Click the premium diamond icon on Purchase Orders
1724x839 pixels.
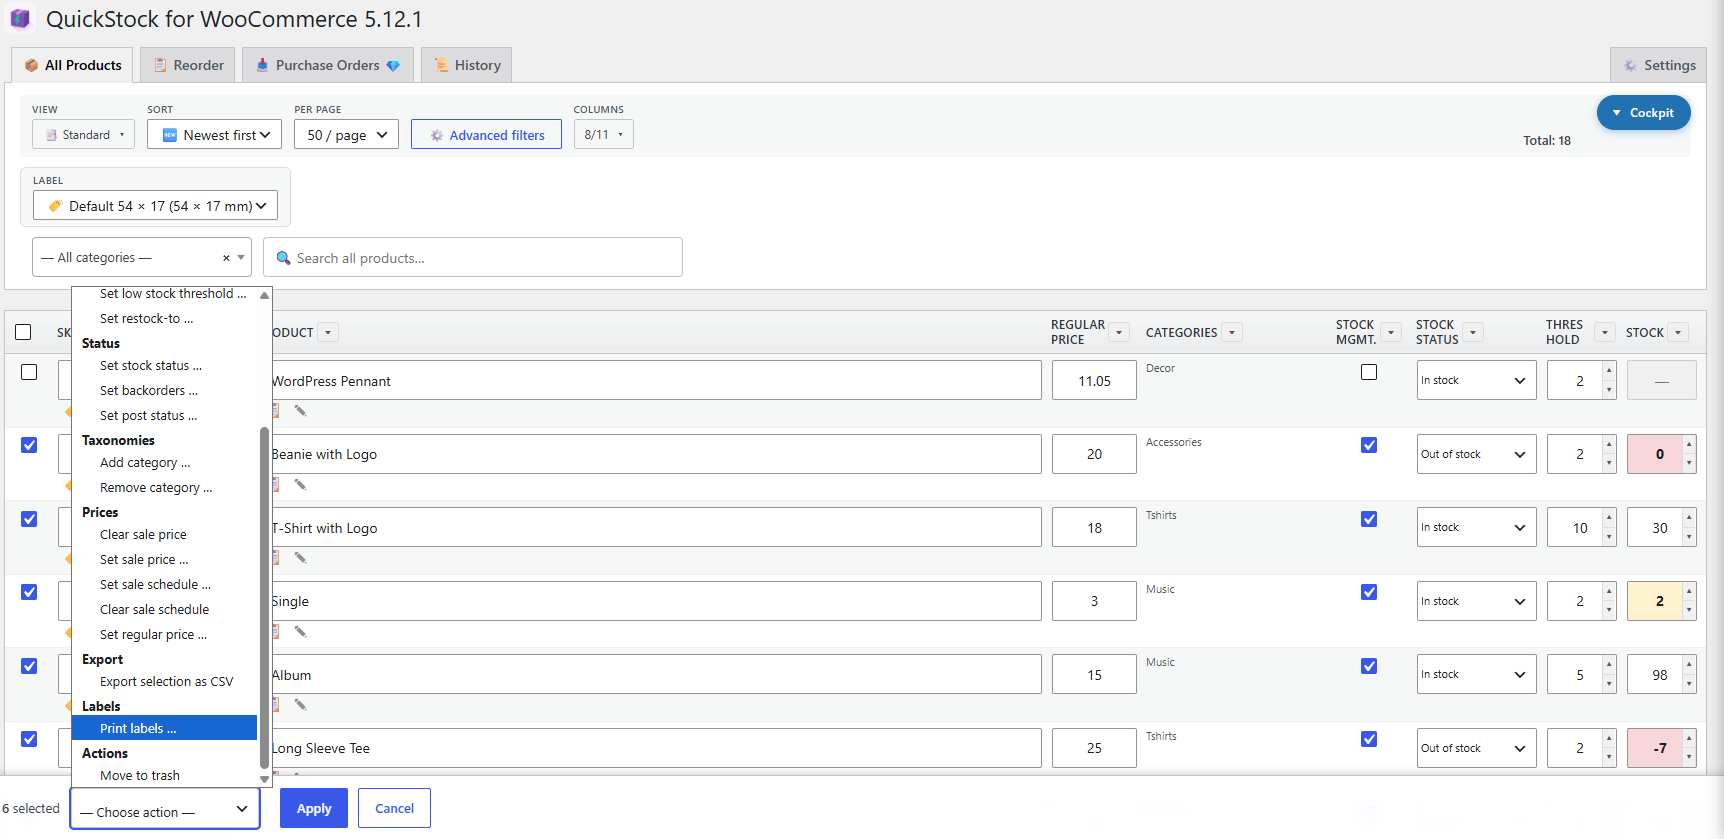(393, 66)
